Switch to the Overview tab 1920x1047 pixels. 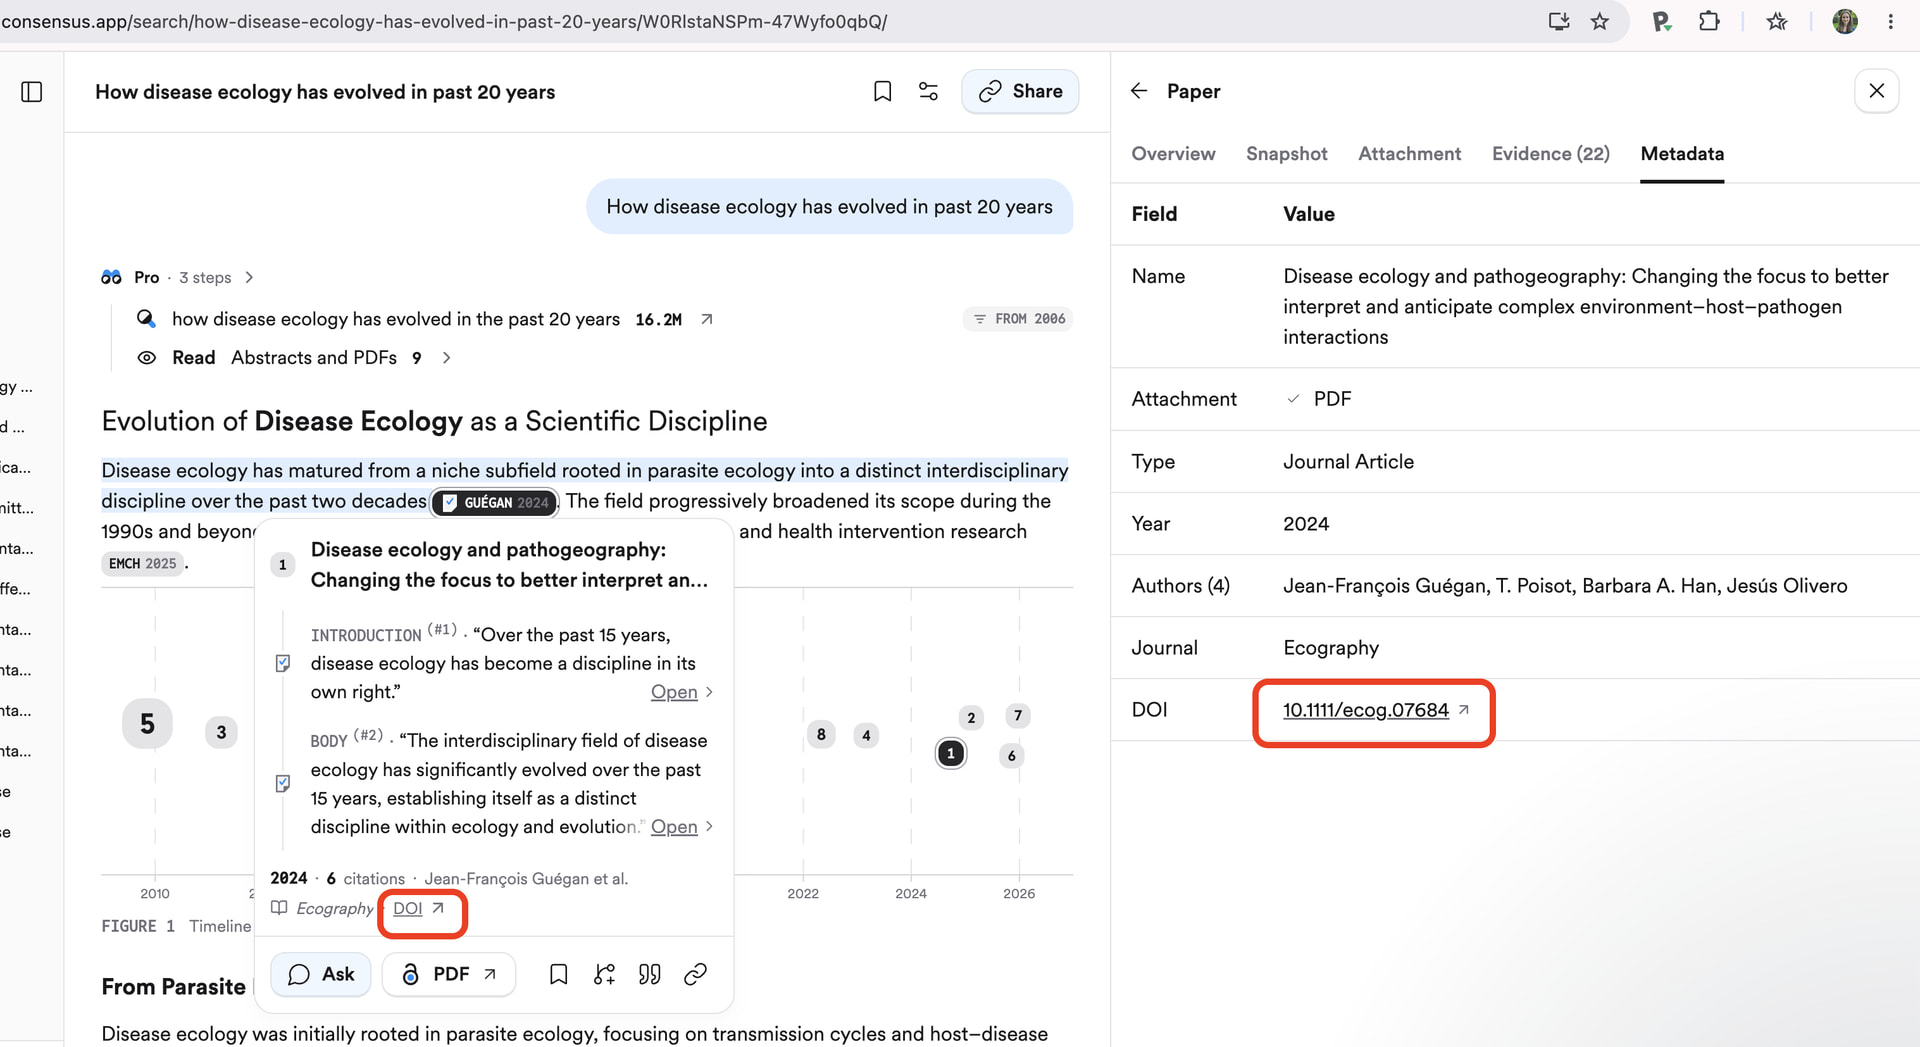[1173, 154]
